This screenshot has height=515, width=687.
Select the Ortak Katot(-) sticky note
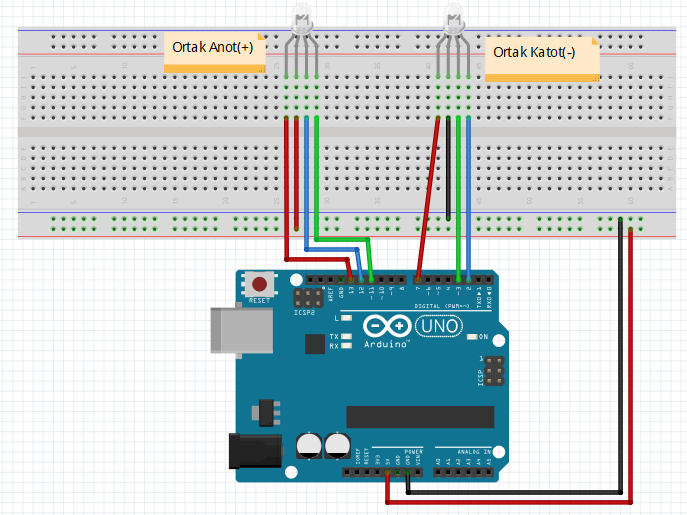[x=542, y=59]
